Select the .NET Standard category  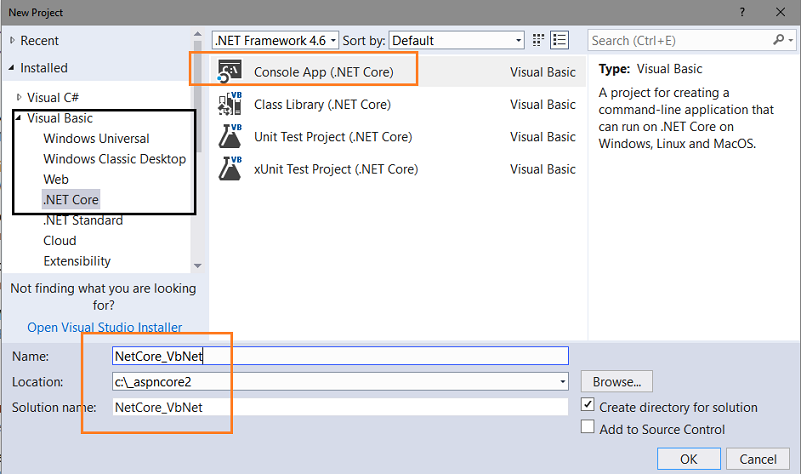click(83, 220)
